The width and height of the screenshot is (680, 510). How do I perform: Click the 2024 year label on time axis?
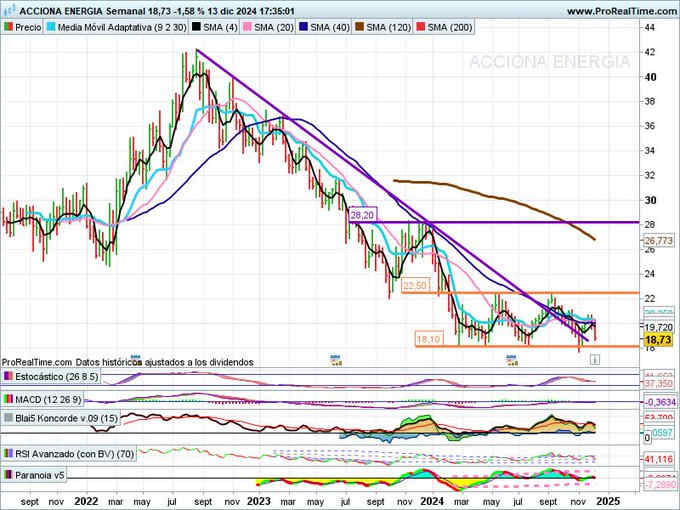433,501
